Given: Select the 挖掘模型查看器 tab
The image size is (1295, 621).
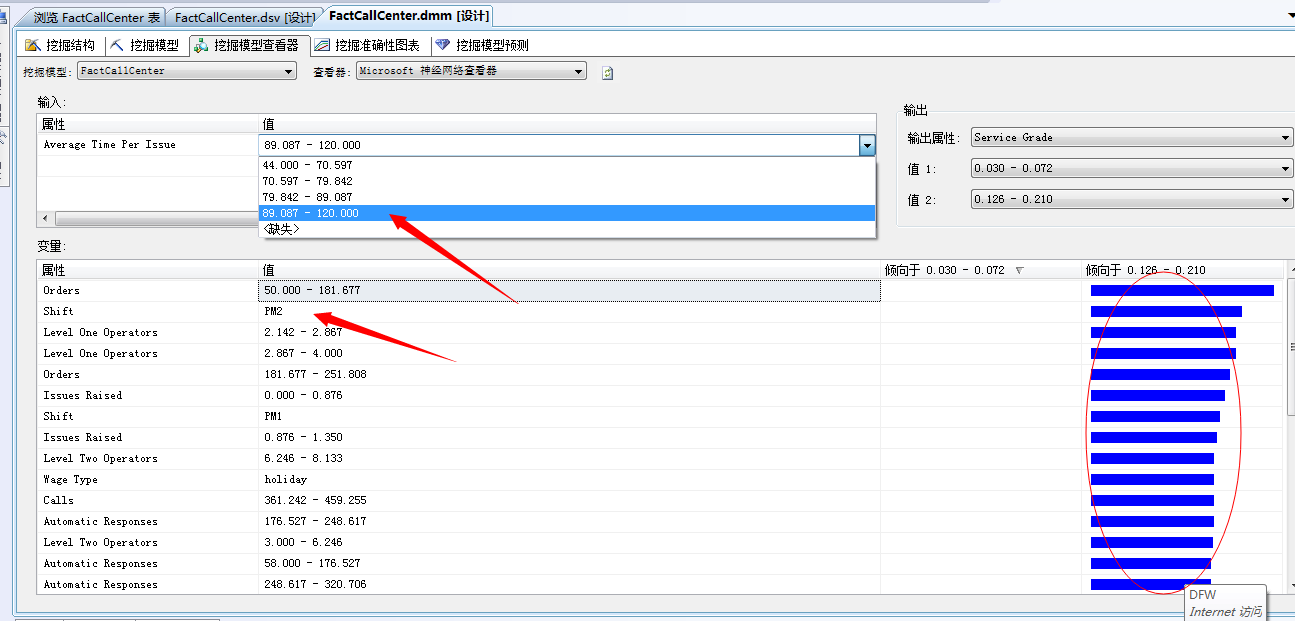Looking at the screenshot, I should coord(247,45).
